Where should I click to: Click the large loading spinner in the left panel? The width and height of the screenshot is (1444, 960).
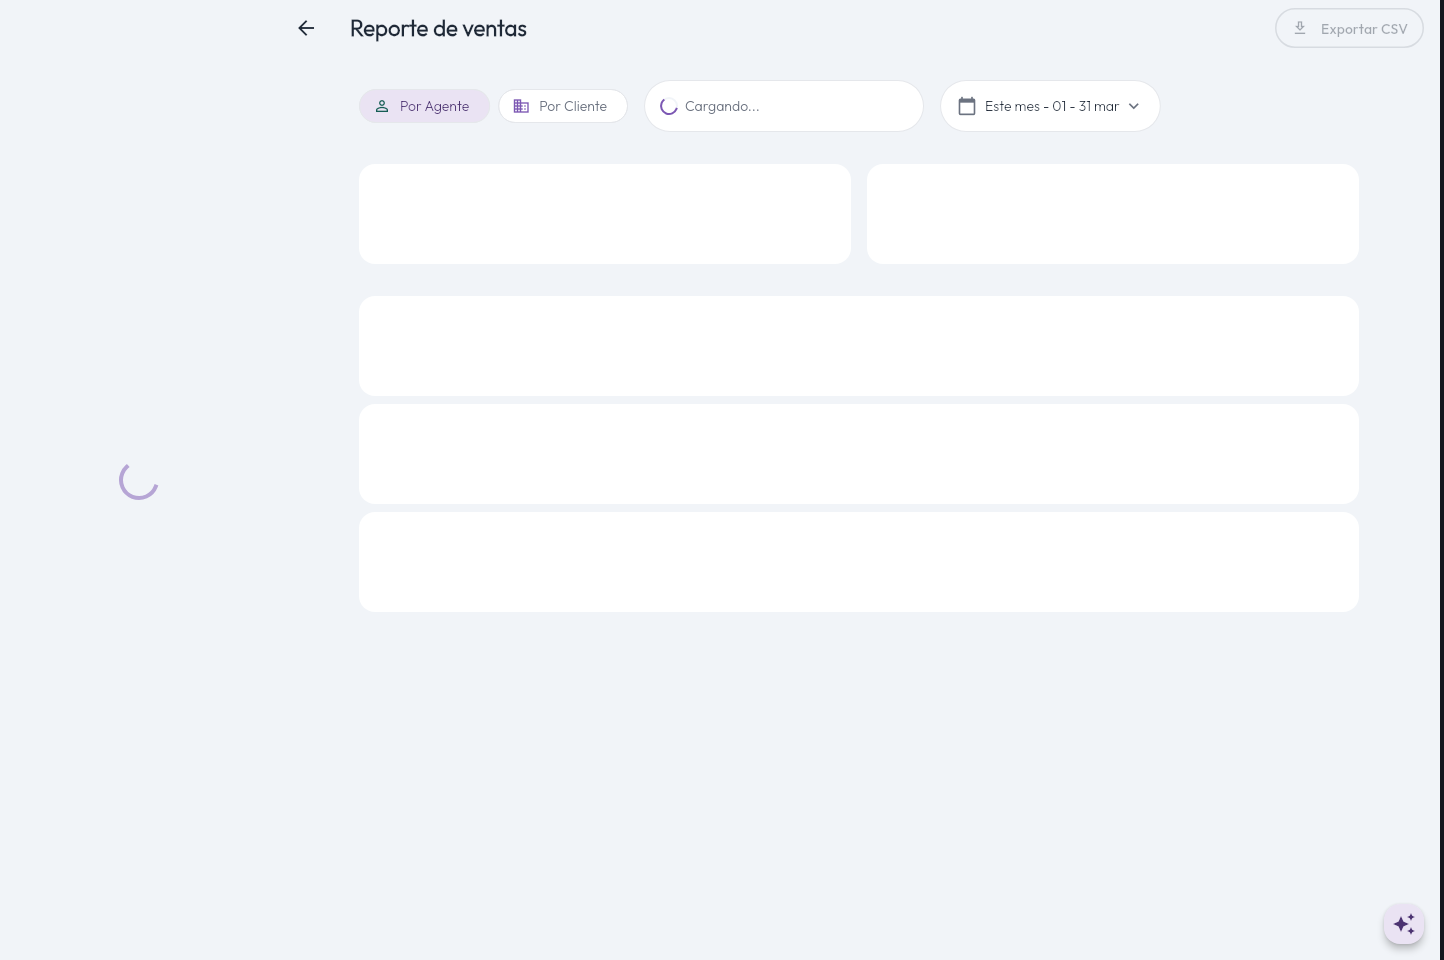pos(139,480)
